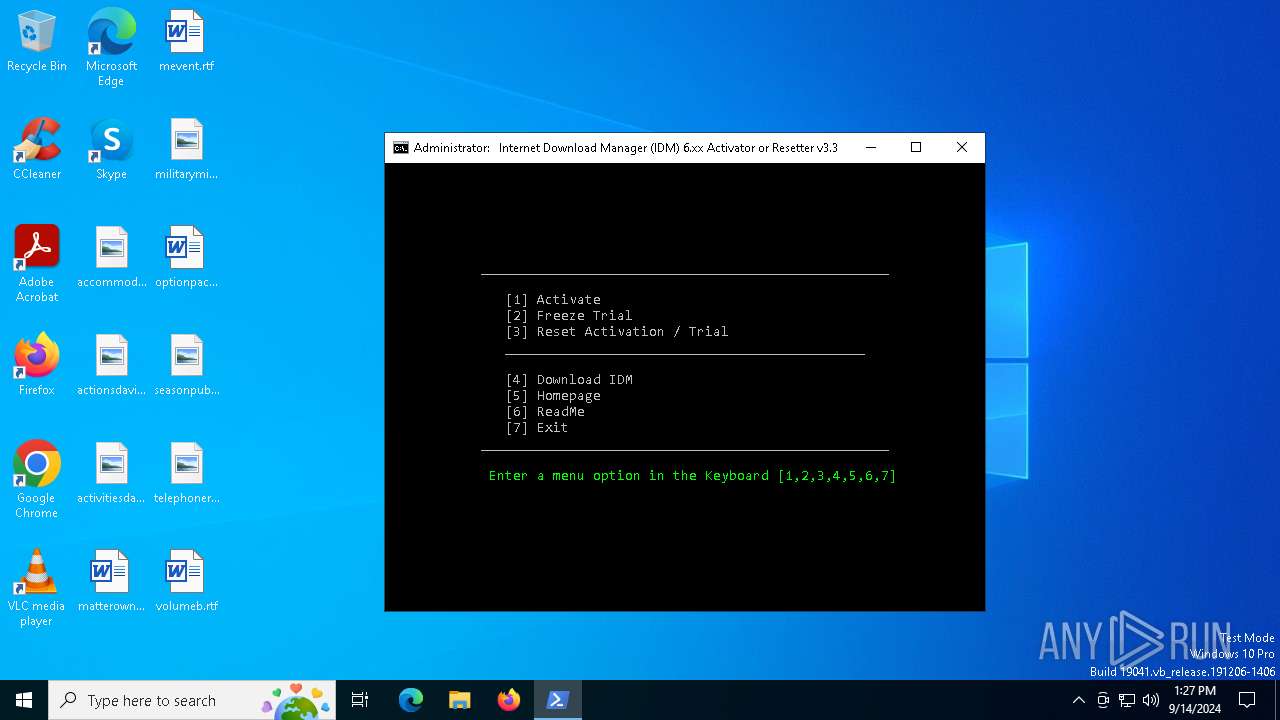Select the Firefox desktop shortcut
This screenshot has height=720, width=1280.
pyautogui.click(x=37, y=366)
